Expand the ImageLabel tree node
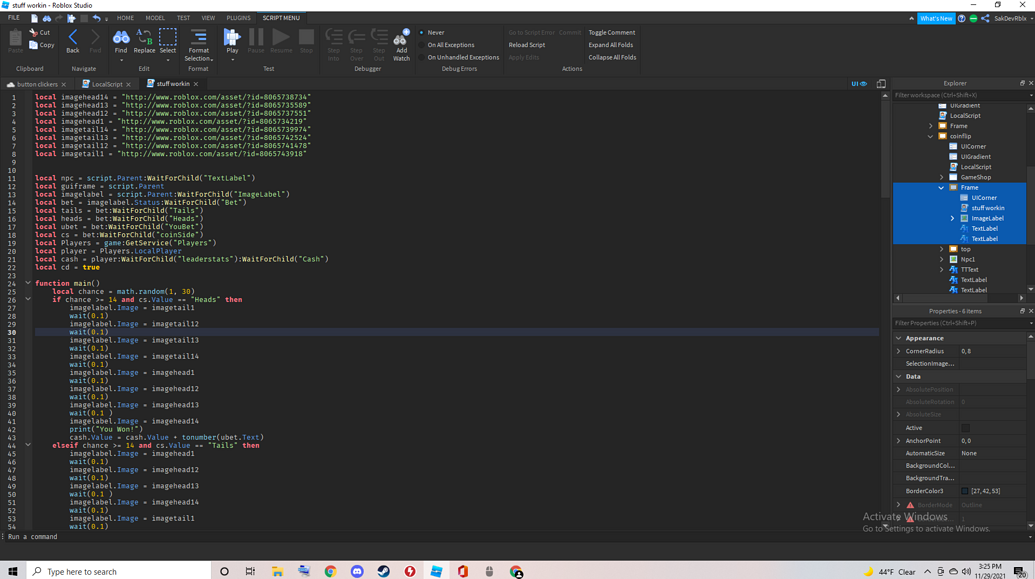This screenshot has width=1035, height=579. coord(952,218)
